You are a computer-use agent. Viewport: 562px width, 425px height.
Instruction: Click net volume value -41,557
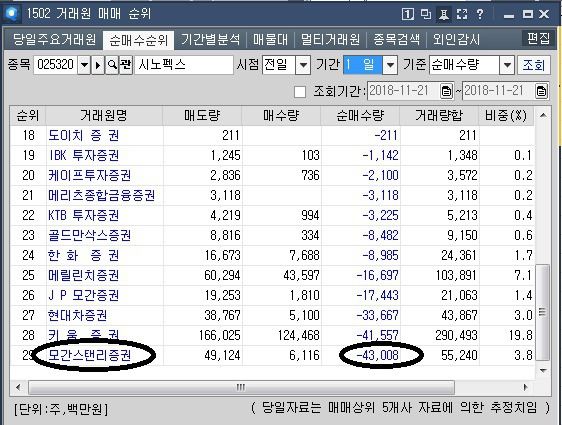click(x=377, y=335)
